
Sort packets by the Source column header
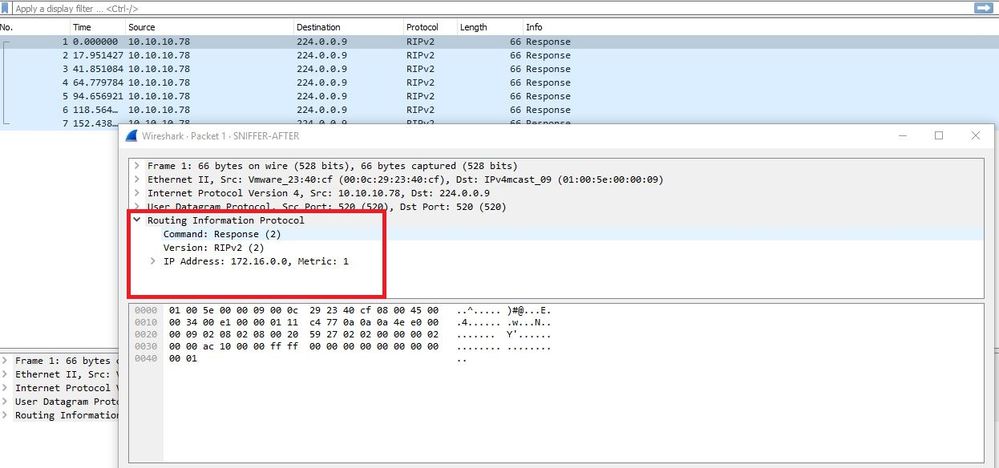coord(209,27)
